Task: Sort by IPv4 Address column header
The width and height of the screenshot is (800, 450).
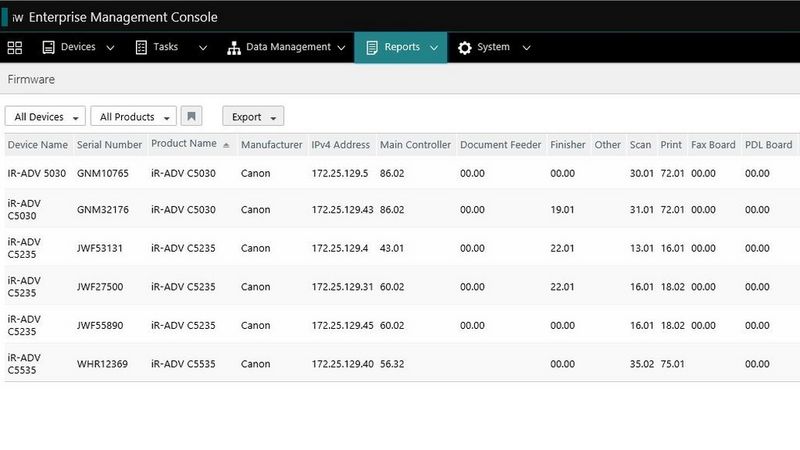Action: 340,145
